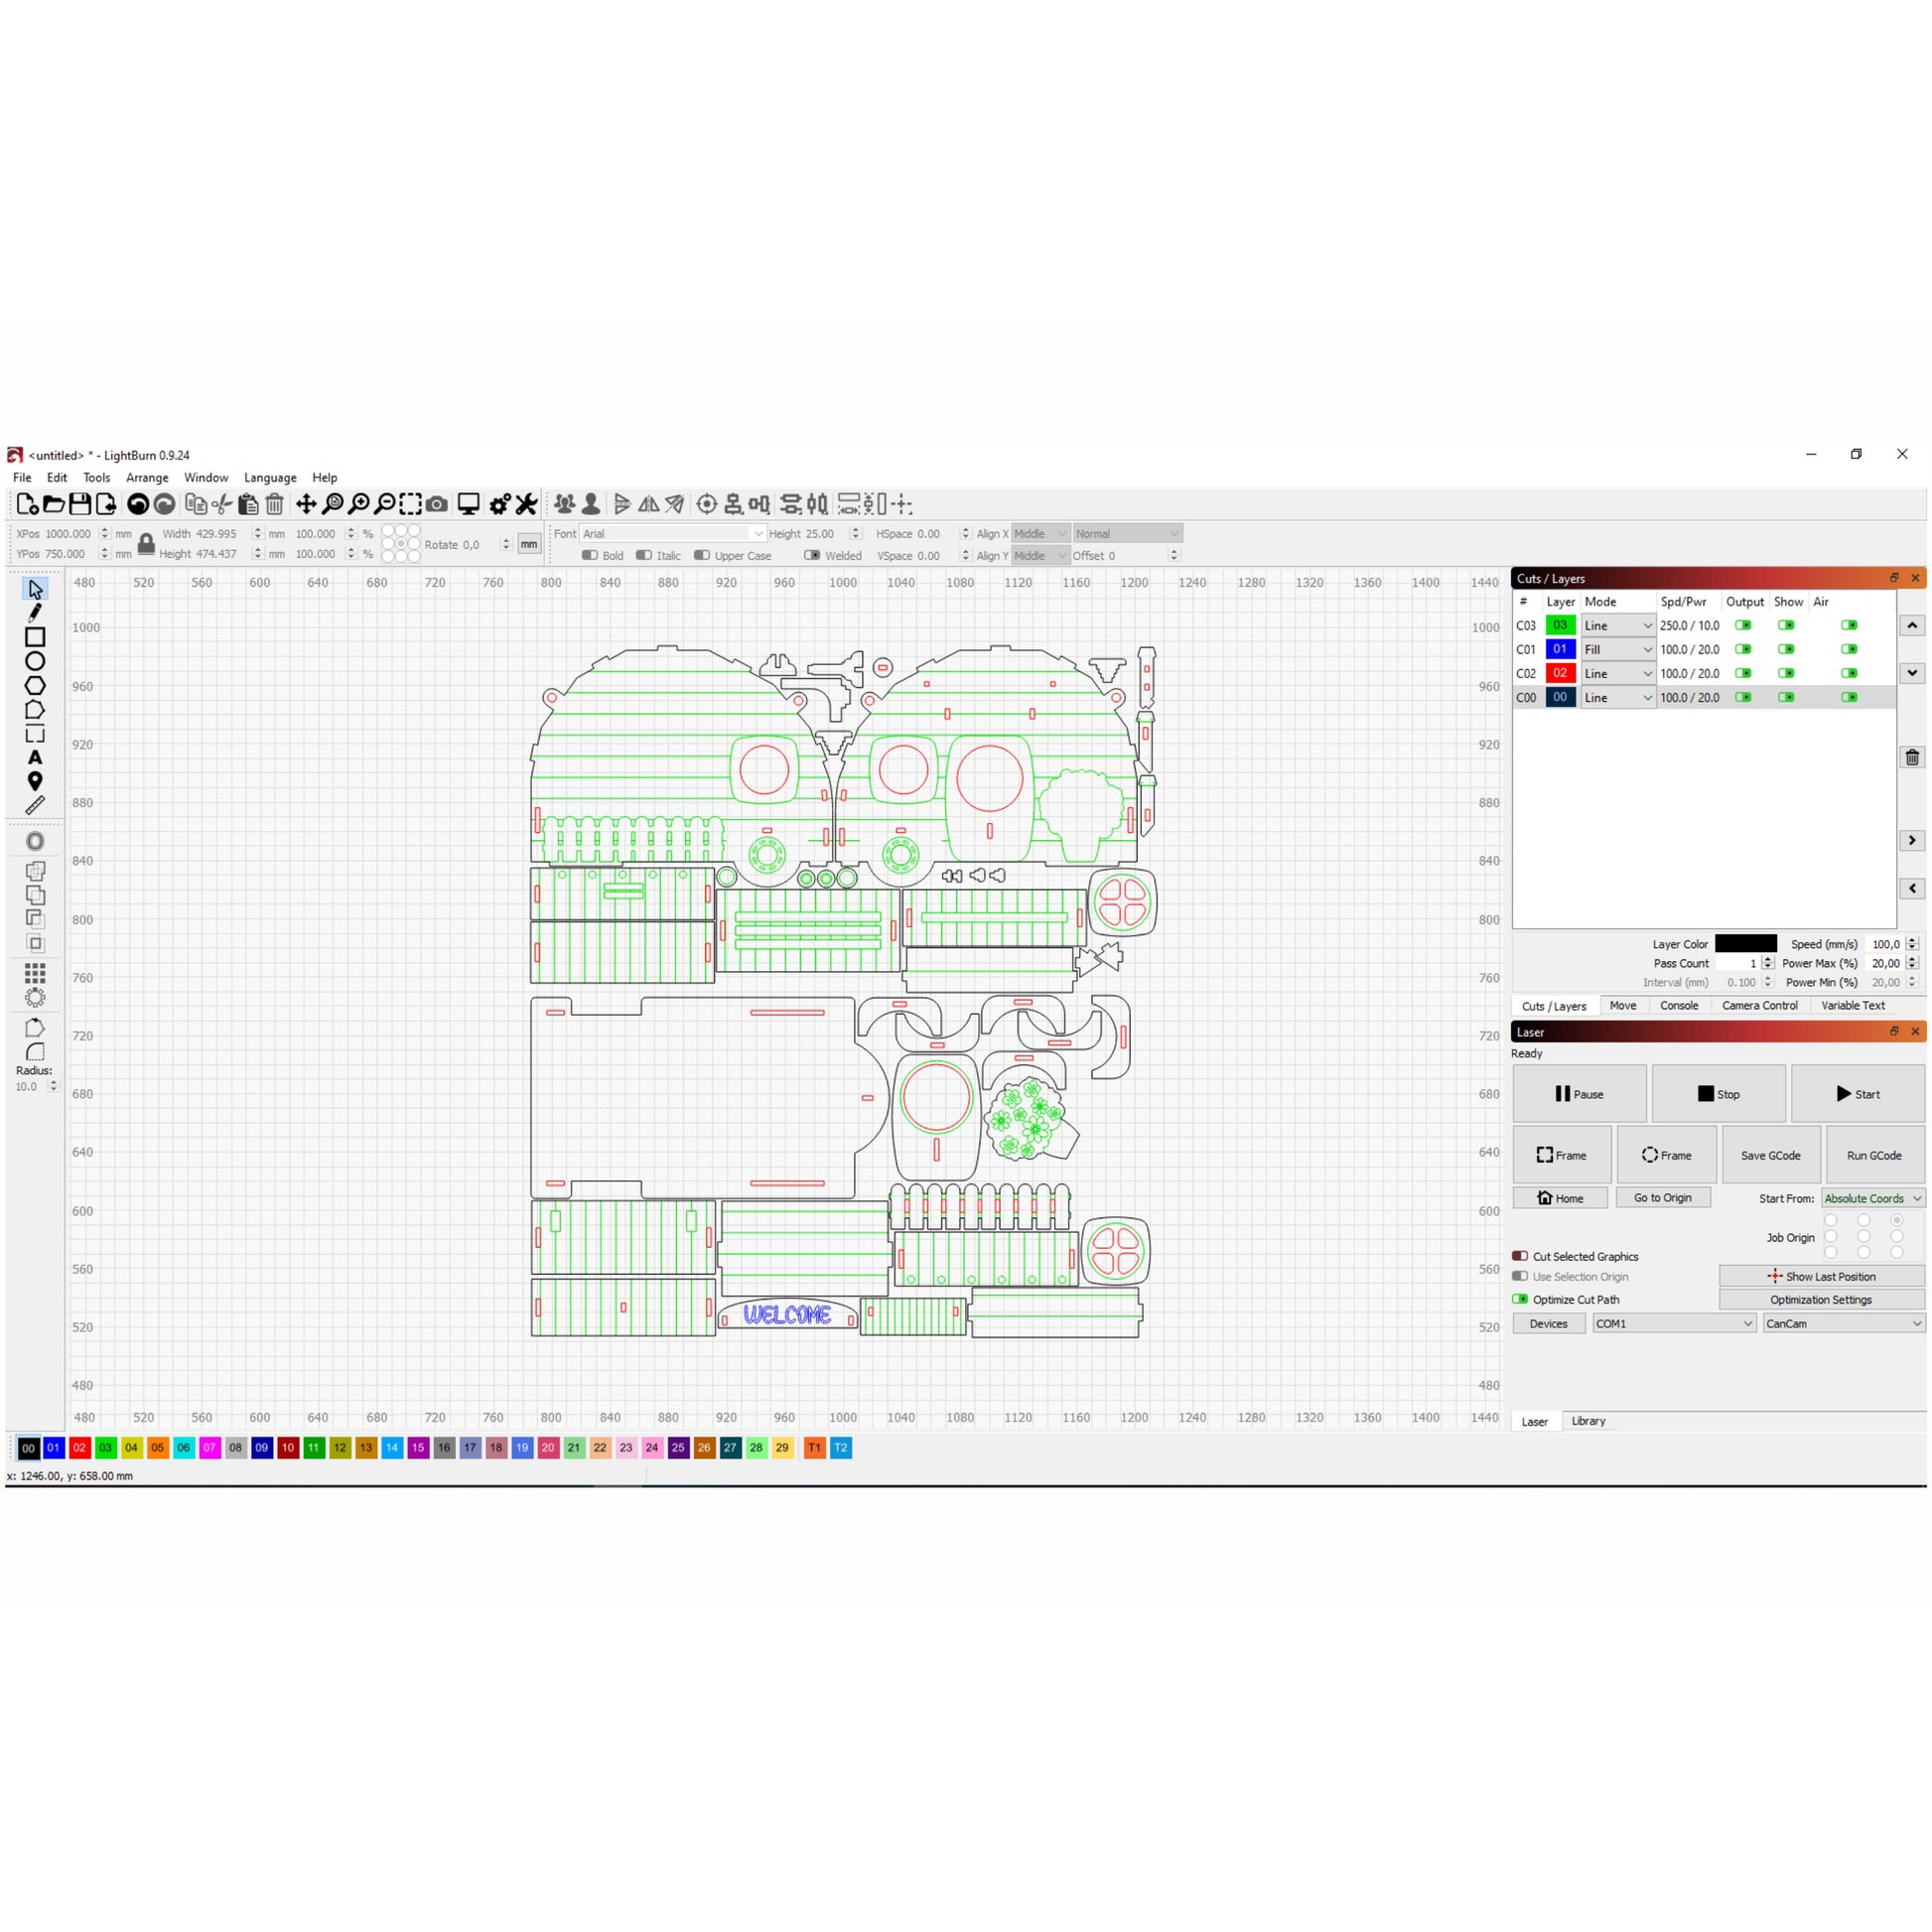This screenshot has width=1932, height=1932.
Task: Select the Ellipse tool
Action: (35, 661)
